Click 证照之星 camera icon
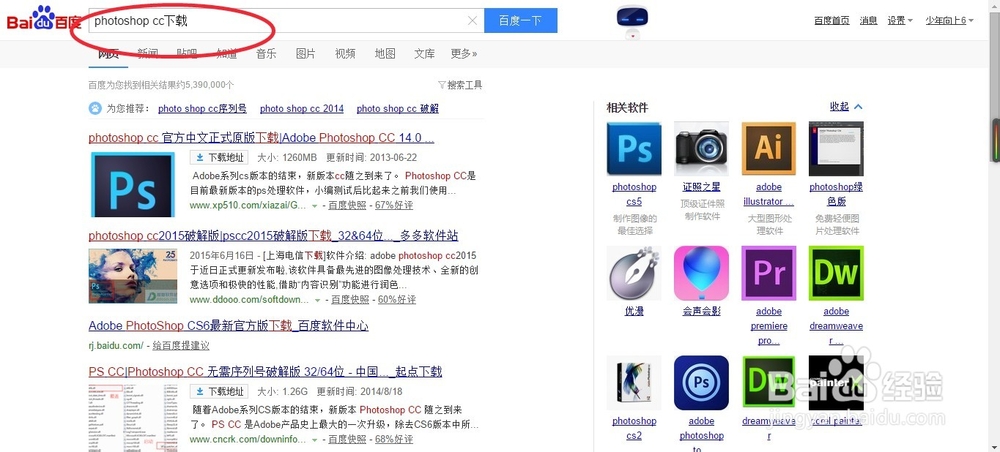This screenshot has width=1000, height=452. pyautogui.click(x=702, y=149)
